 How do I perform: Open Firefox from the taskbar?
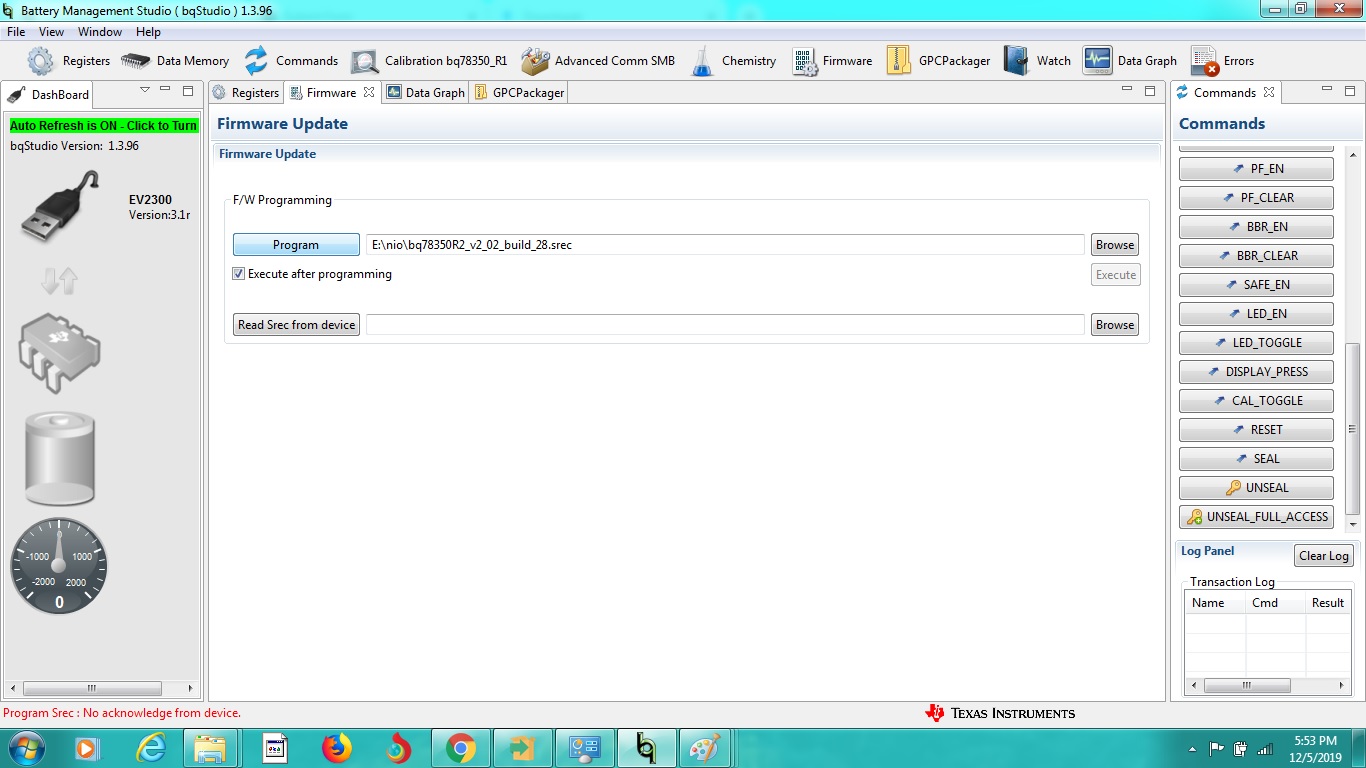coord(337,748)
